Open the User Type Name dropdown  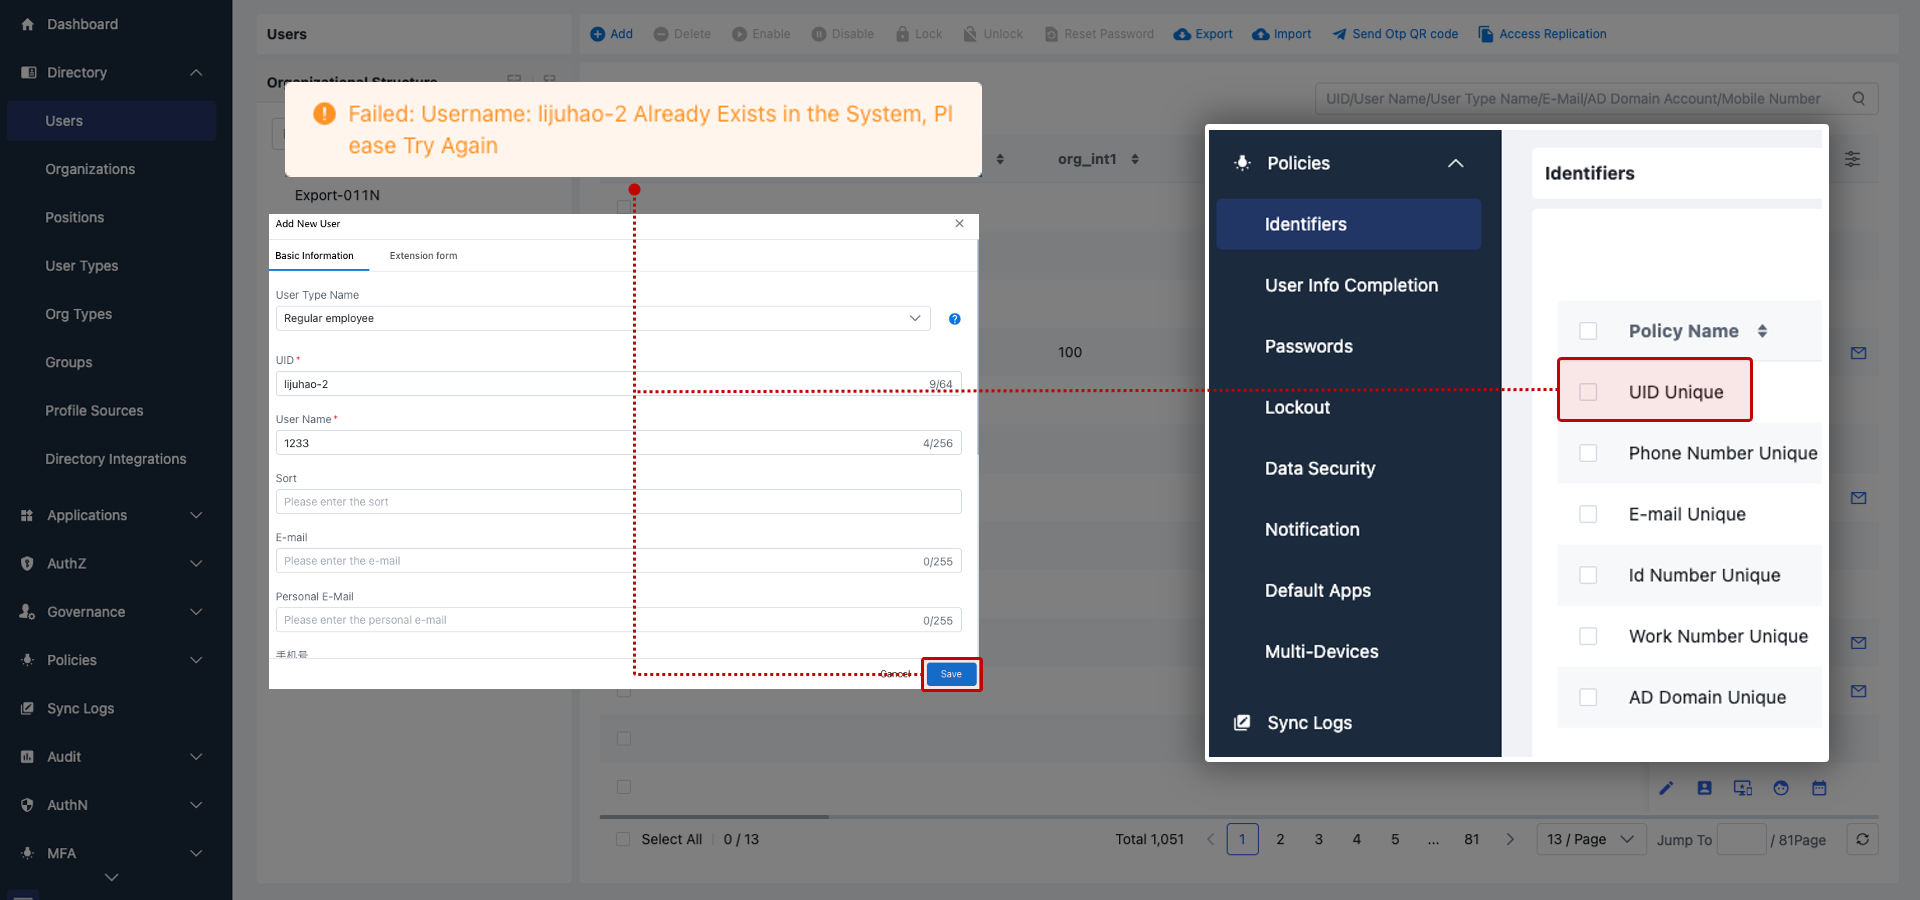point(602,318)
